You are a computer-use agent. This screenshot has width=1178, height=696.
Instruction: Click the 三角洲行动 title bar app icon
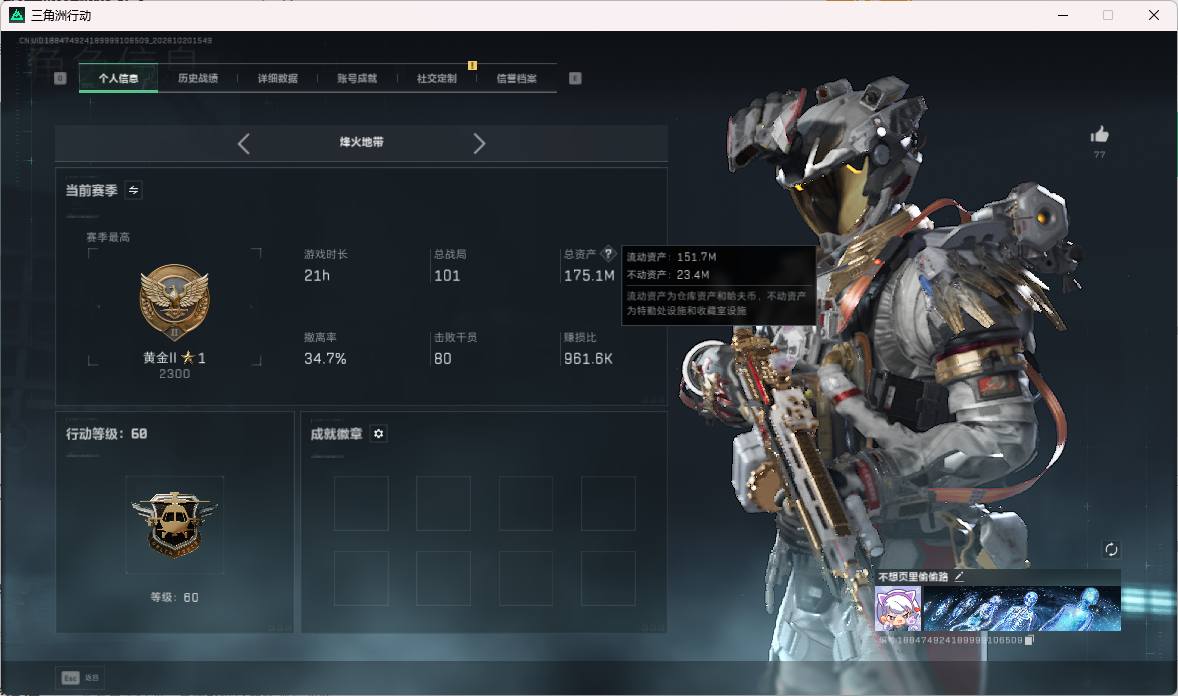pyautogui.click(x=17, y=15)
